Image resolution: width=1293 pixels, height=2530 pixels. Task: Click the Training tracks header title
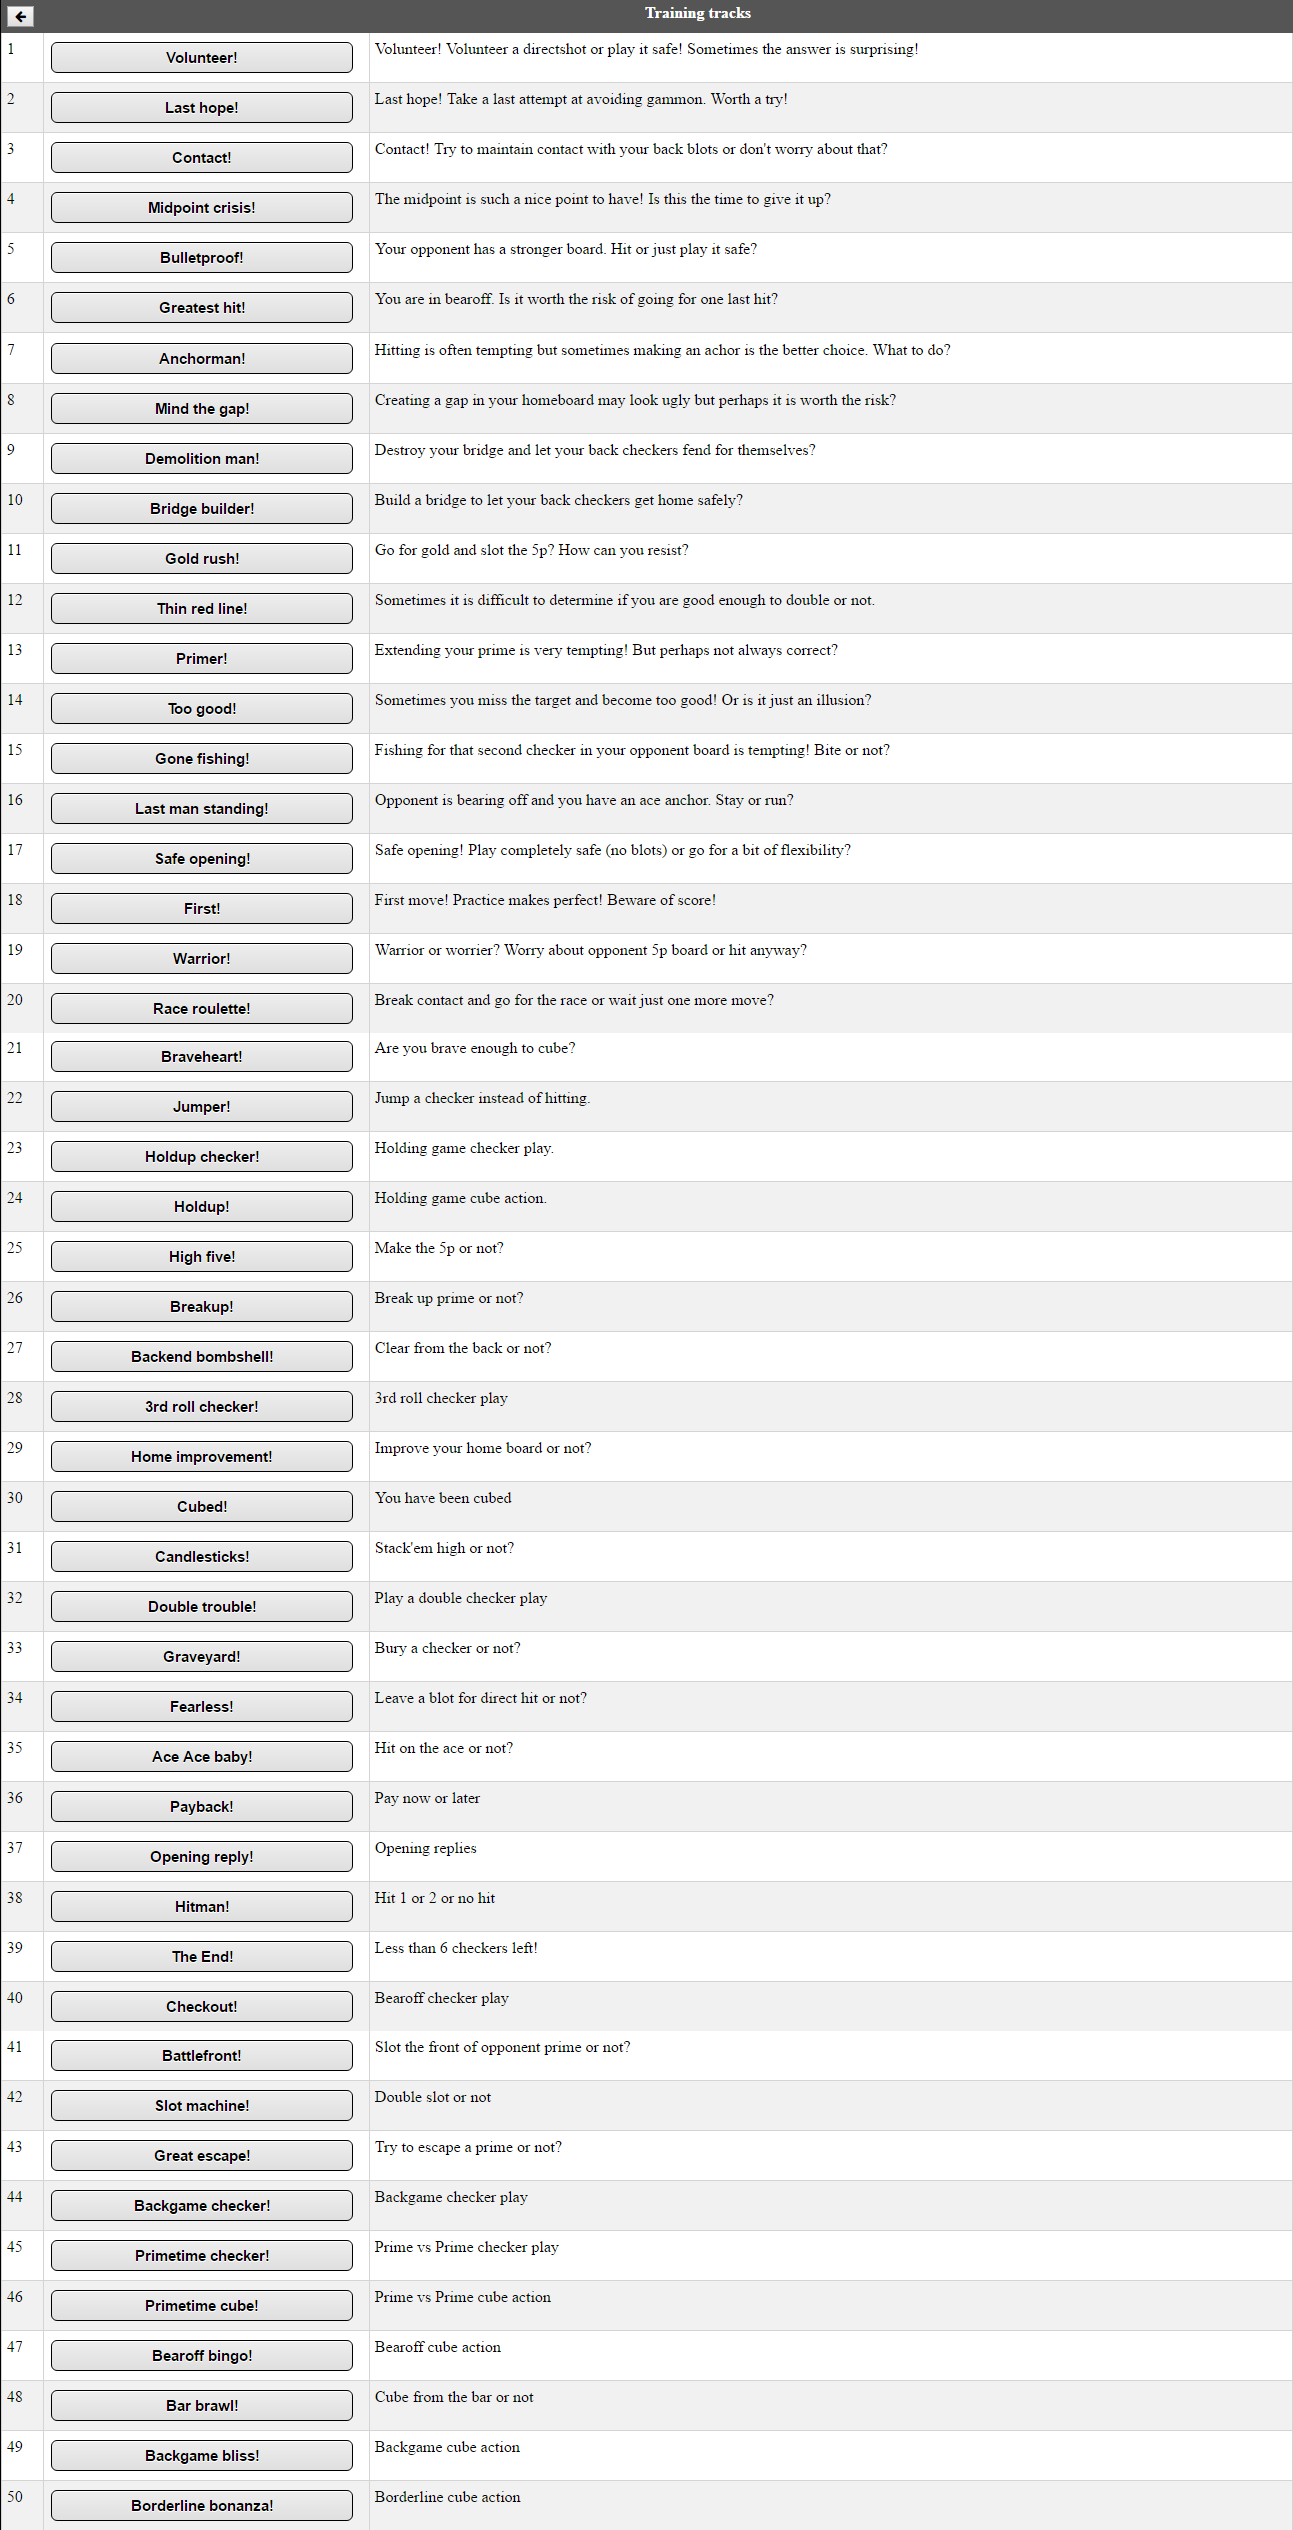coord(698,13)
